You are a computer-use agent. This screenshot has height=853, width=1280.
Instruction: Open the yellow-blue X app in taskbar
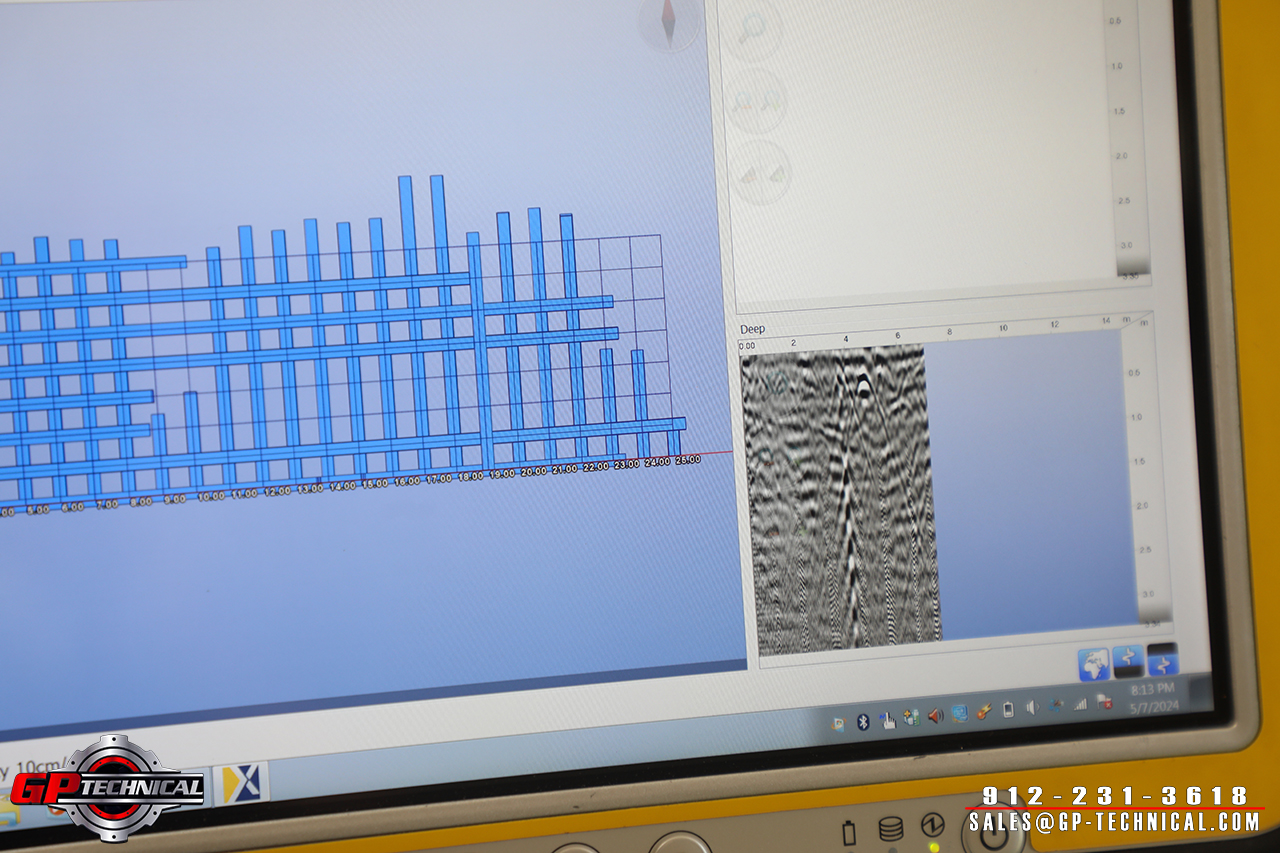coord(243,783)
